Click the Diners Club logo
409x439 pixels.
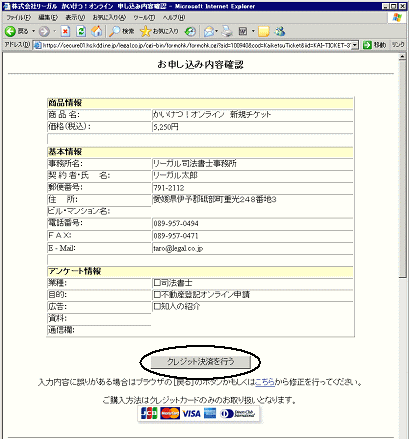tap(237, 414)
